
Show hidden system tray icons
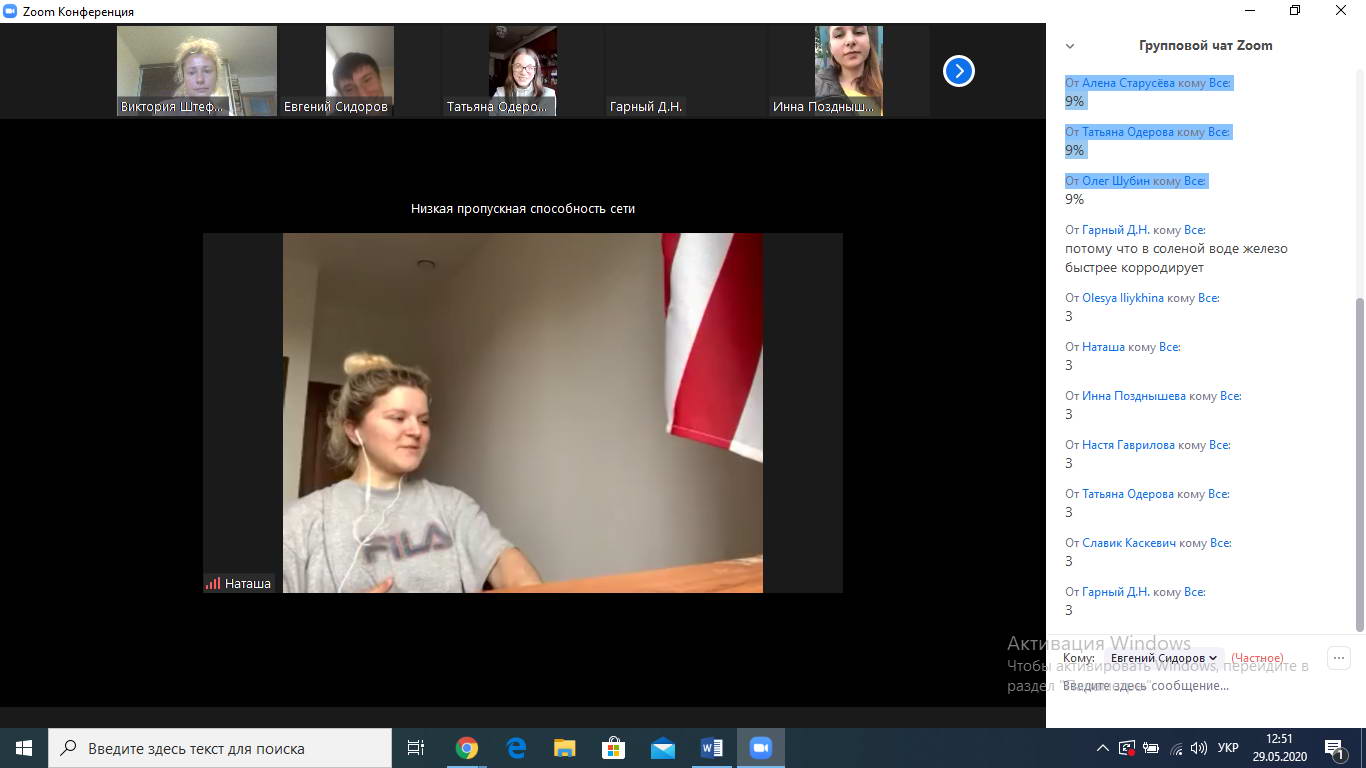[1103, 748]
